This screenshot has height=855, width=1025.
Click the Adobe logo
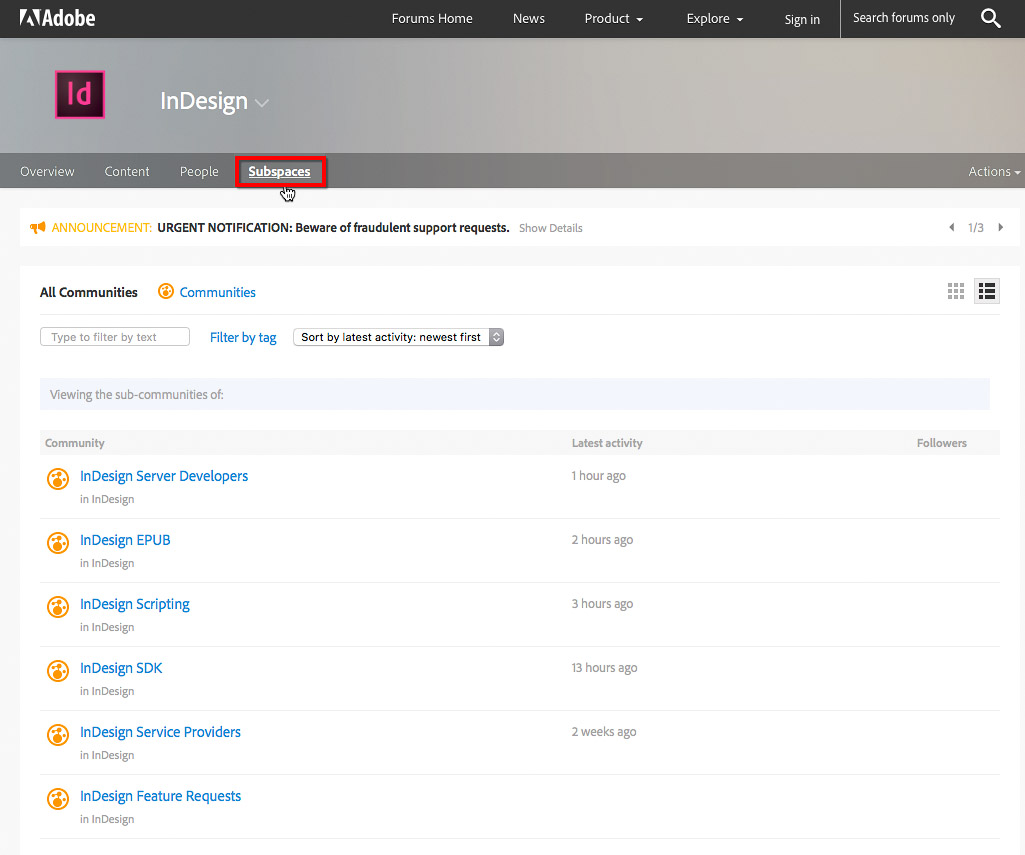58,18
